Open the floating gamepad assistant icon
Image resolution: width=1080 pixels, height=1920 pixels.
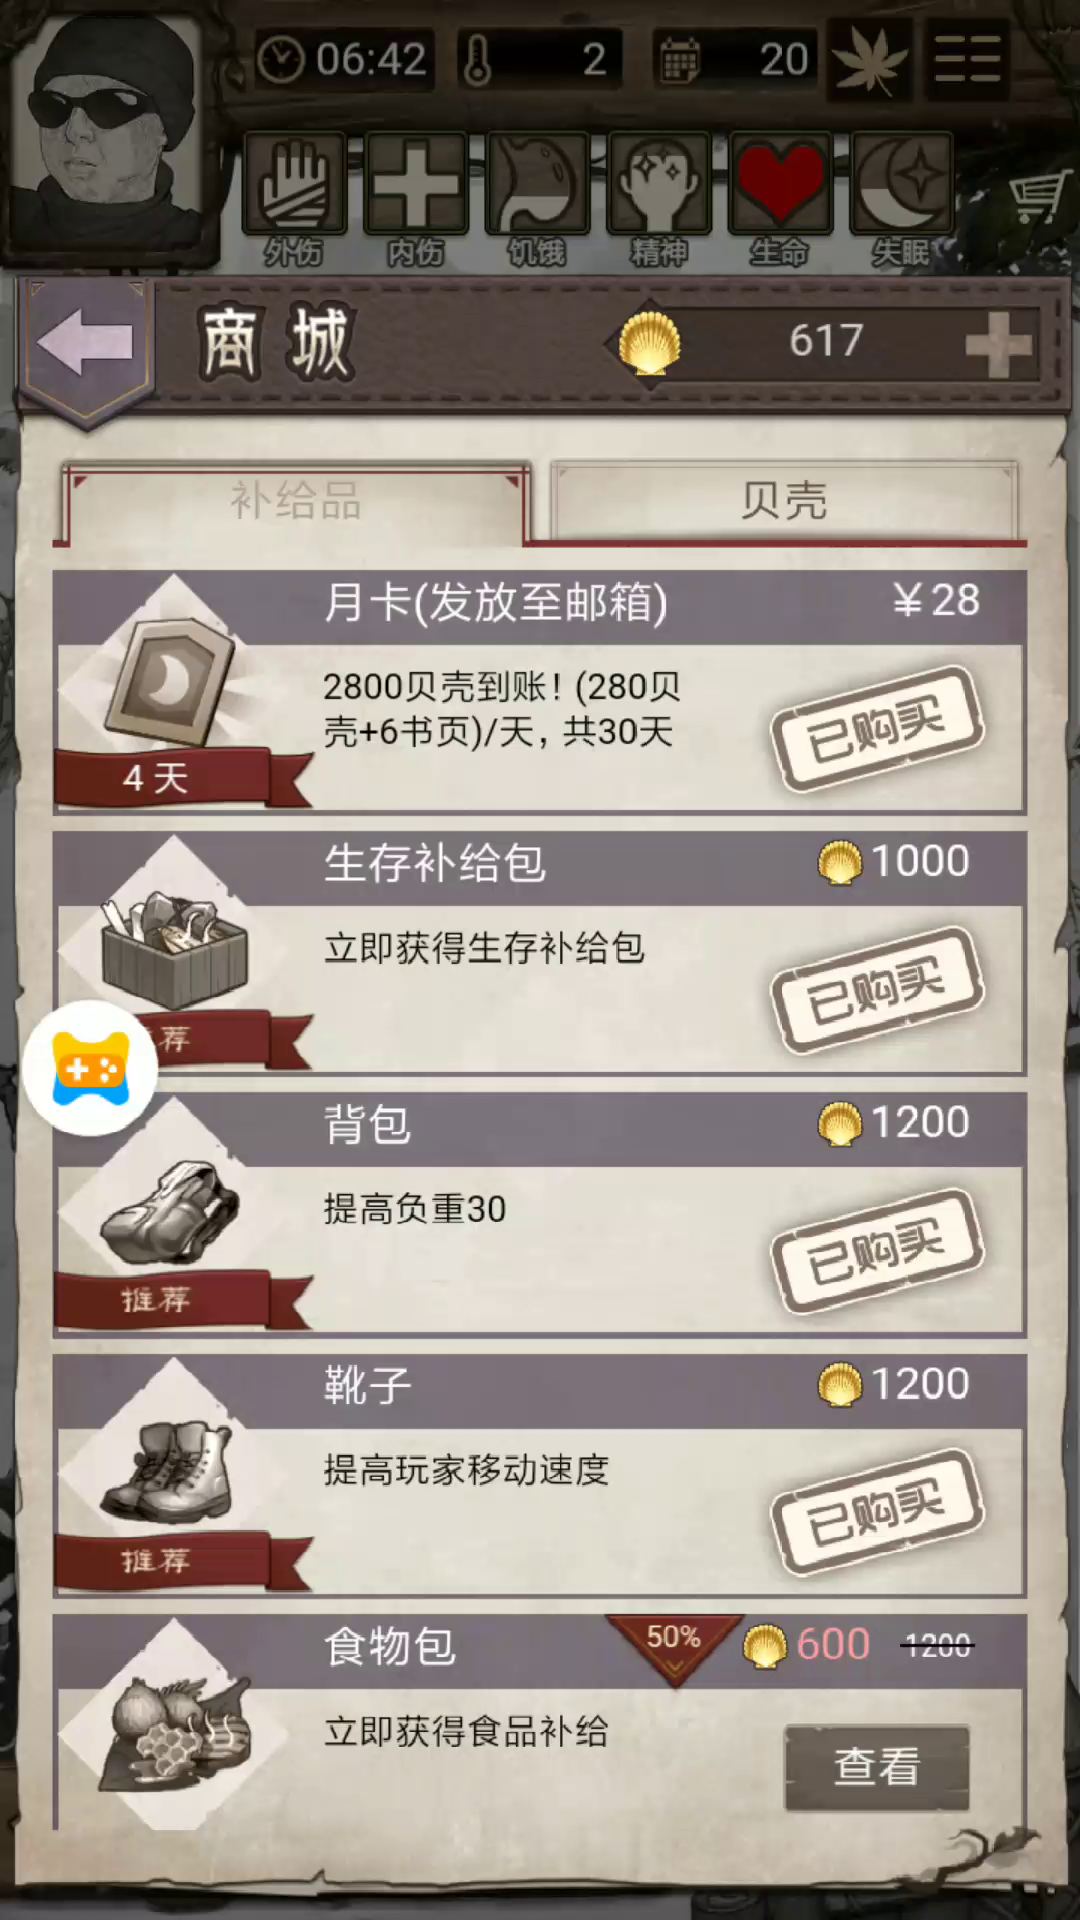(x=91, y=1068)
